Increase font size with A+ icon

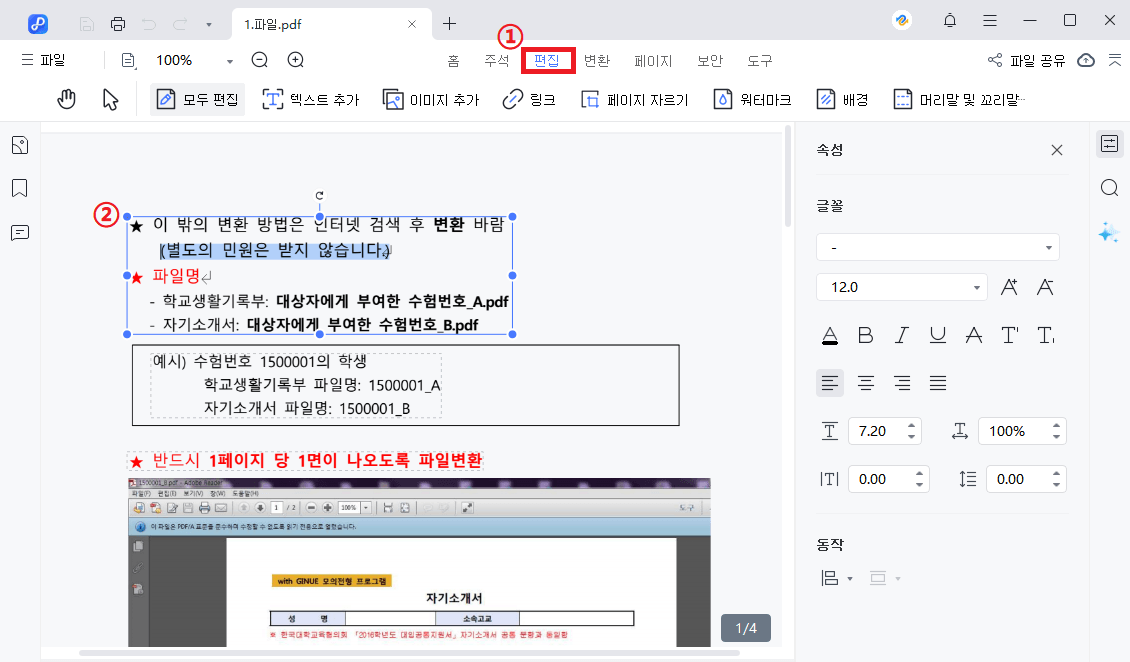1009,287
